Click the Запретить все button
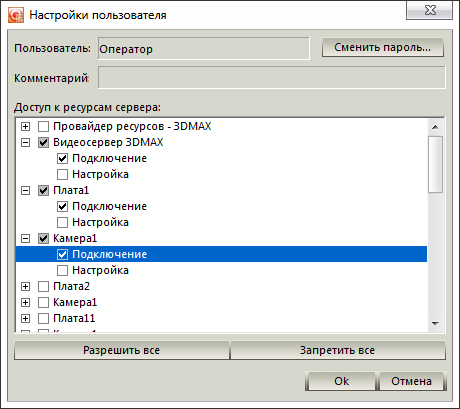Screen dimensions: 460x409 click(338, 350)
